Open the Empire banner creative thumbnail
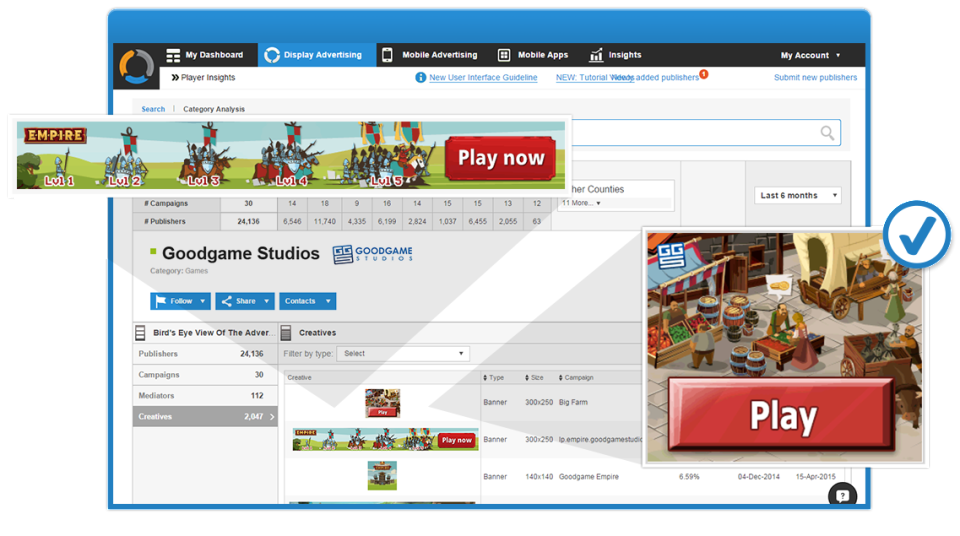The image size is (960, 536). point(386,440)
